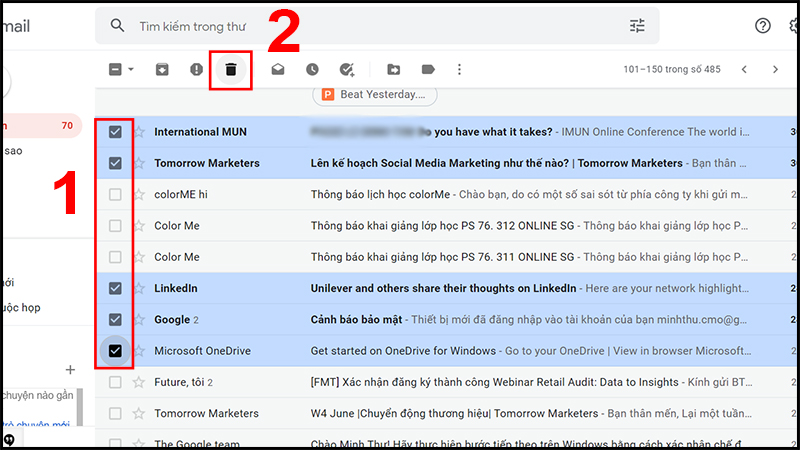Go to older emails page arrow
The width and height of the screenshot is (800, 450).
(775, 69)
